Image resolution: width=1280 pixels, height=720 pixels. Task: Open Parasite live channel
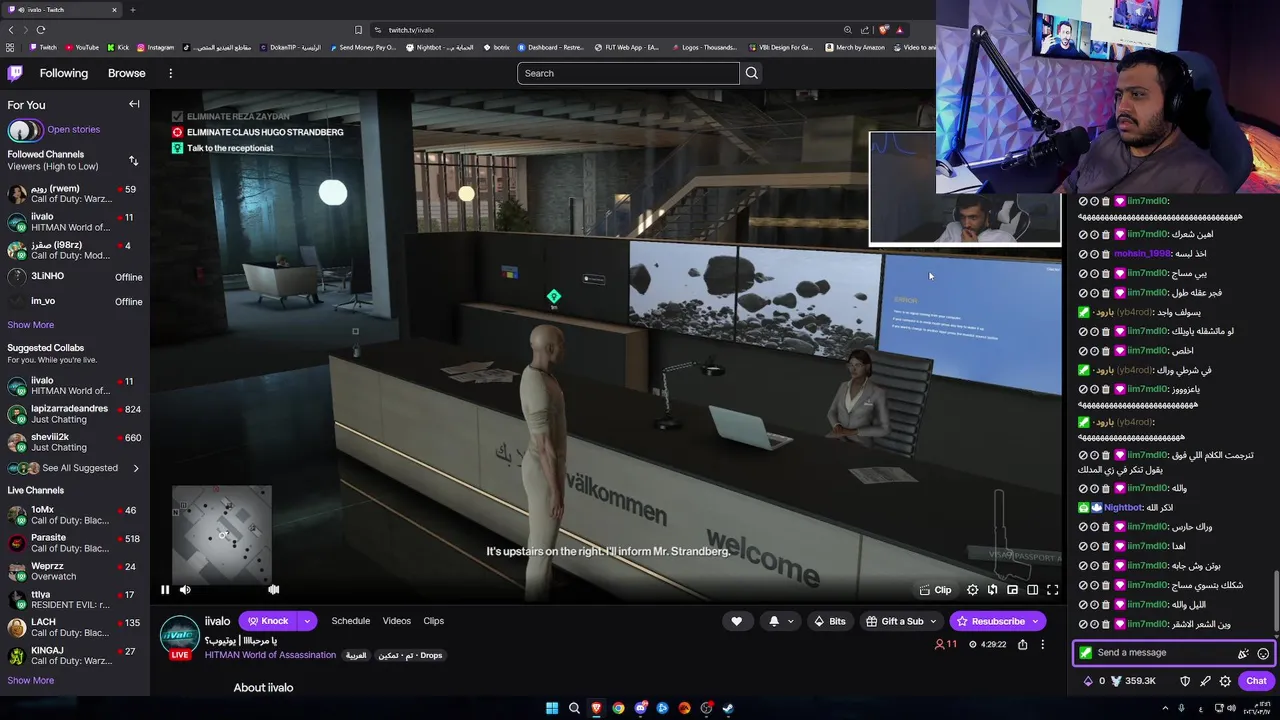(74, 543)
